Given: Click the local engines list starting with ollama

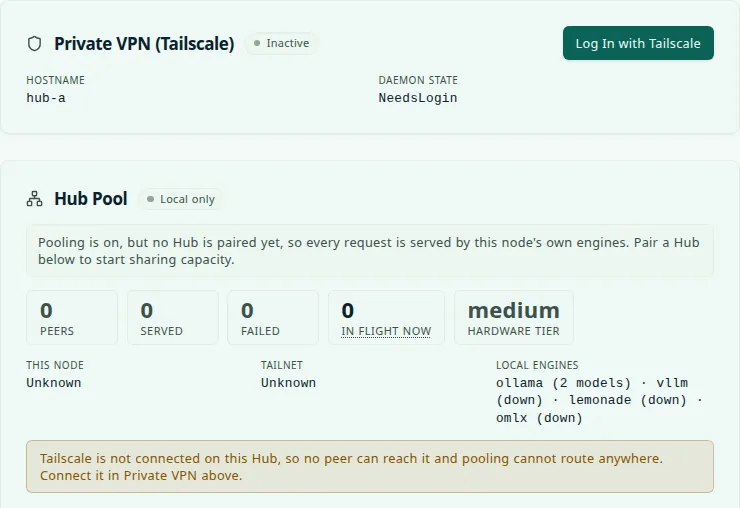Looking at the screenshot, I should point(599,400).
